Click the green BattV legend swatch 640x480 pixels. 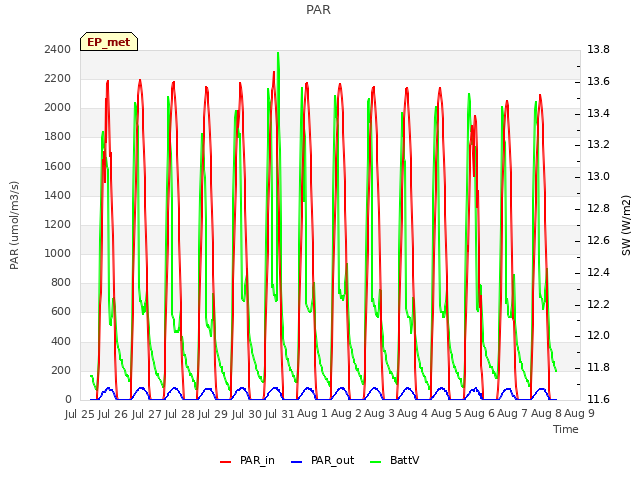click(376, 462)
